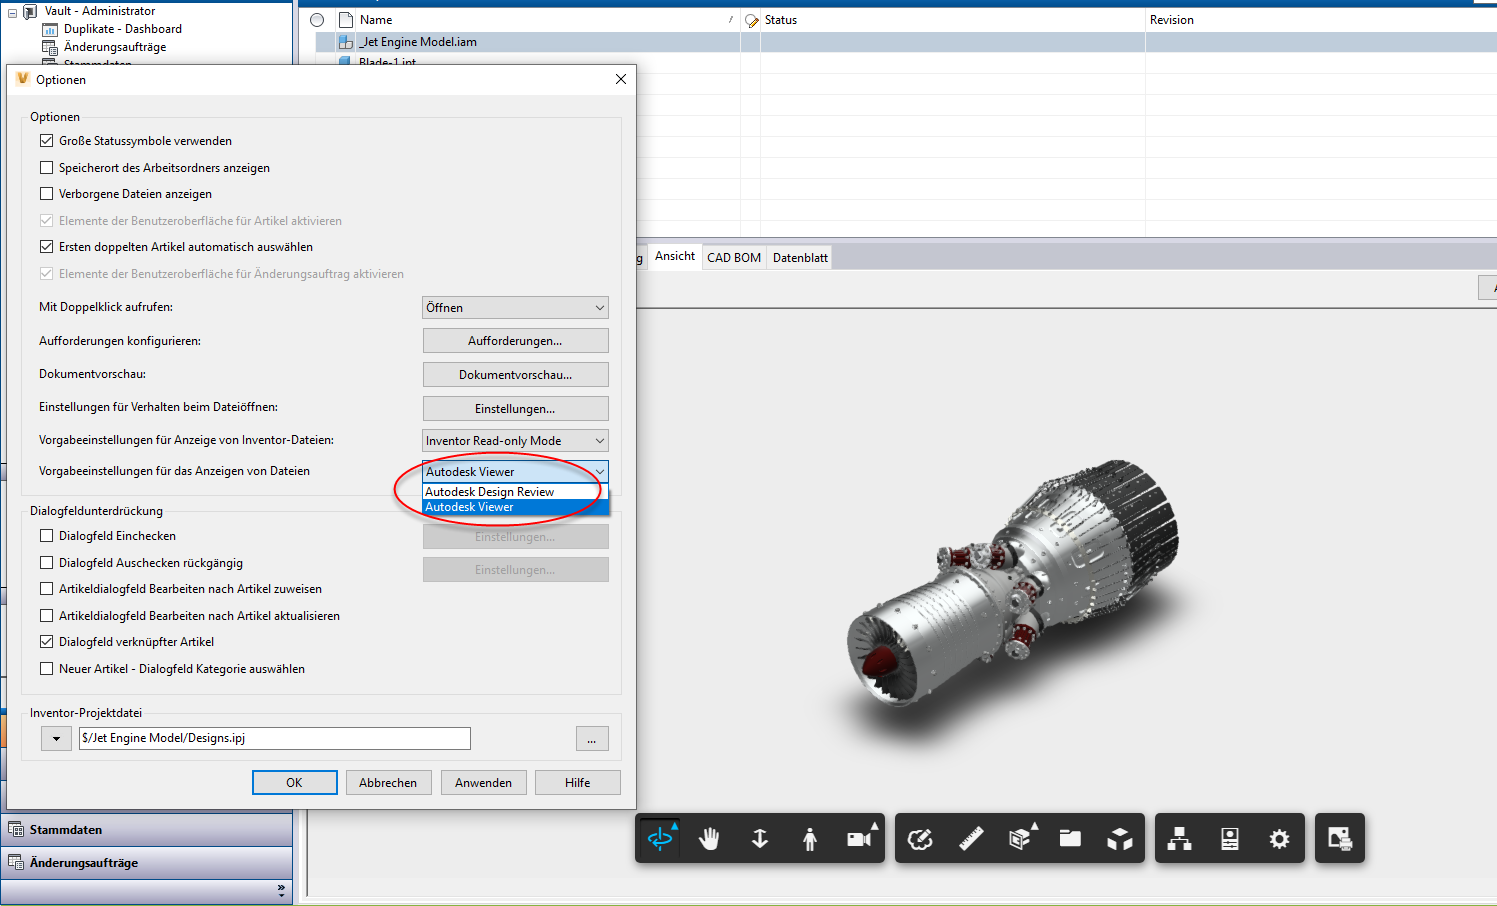Open the camera views tool in the viewer
Image resolution: width=1497 pixels, height=906 pixels.
pos(858,838)
